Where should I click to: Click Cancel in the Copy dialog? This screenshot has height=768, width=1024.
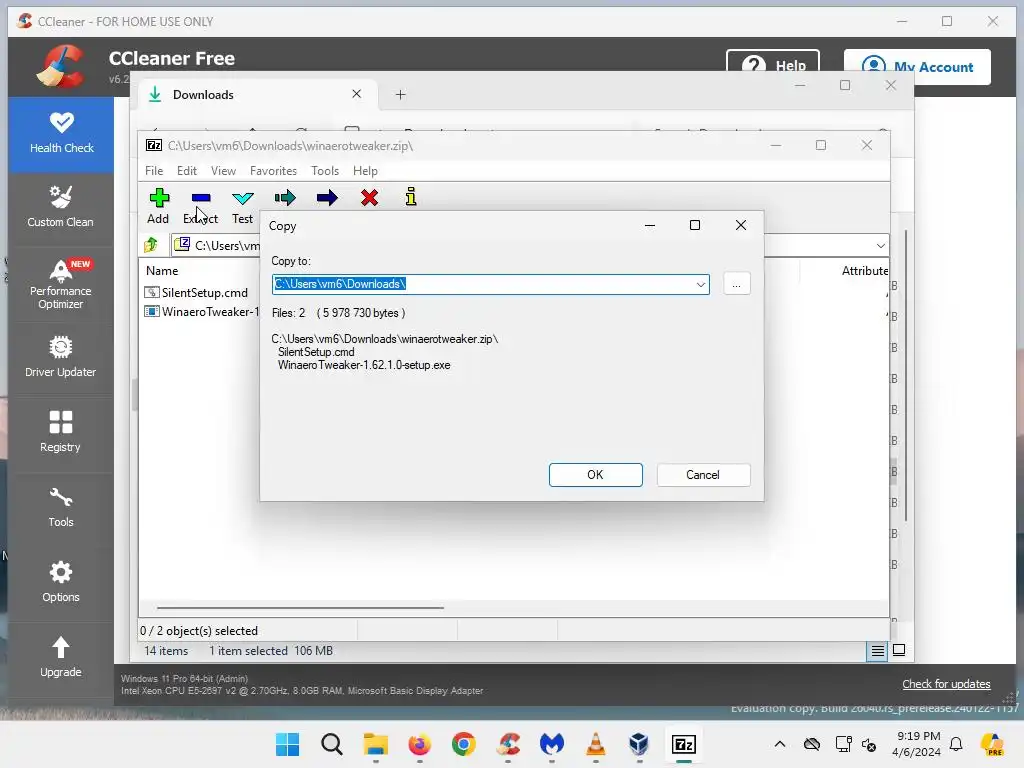pos(703,475)
